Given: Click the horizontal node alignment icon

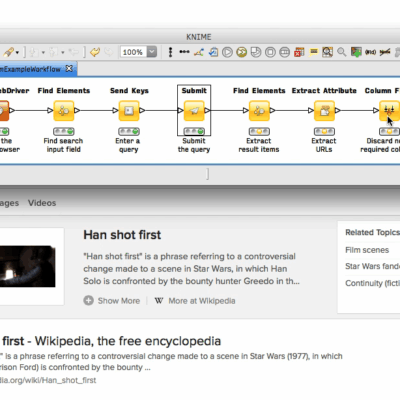Looking at the screenshot, I should pos(184,52).
